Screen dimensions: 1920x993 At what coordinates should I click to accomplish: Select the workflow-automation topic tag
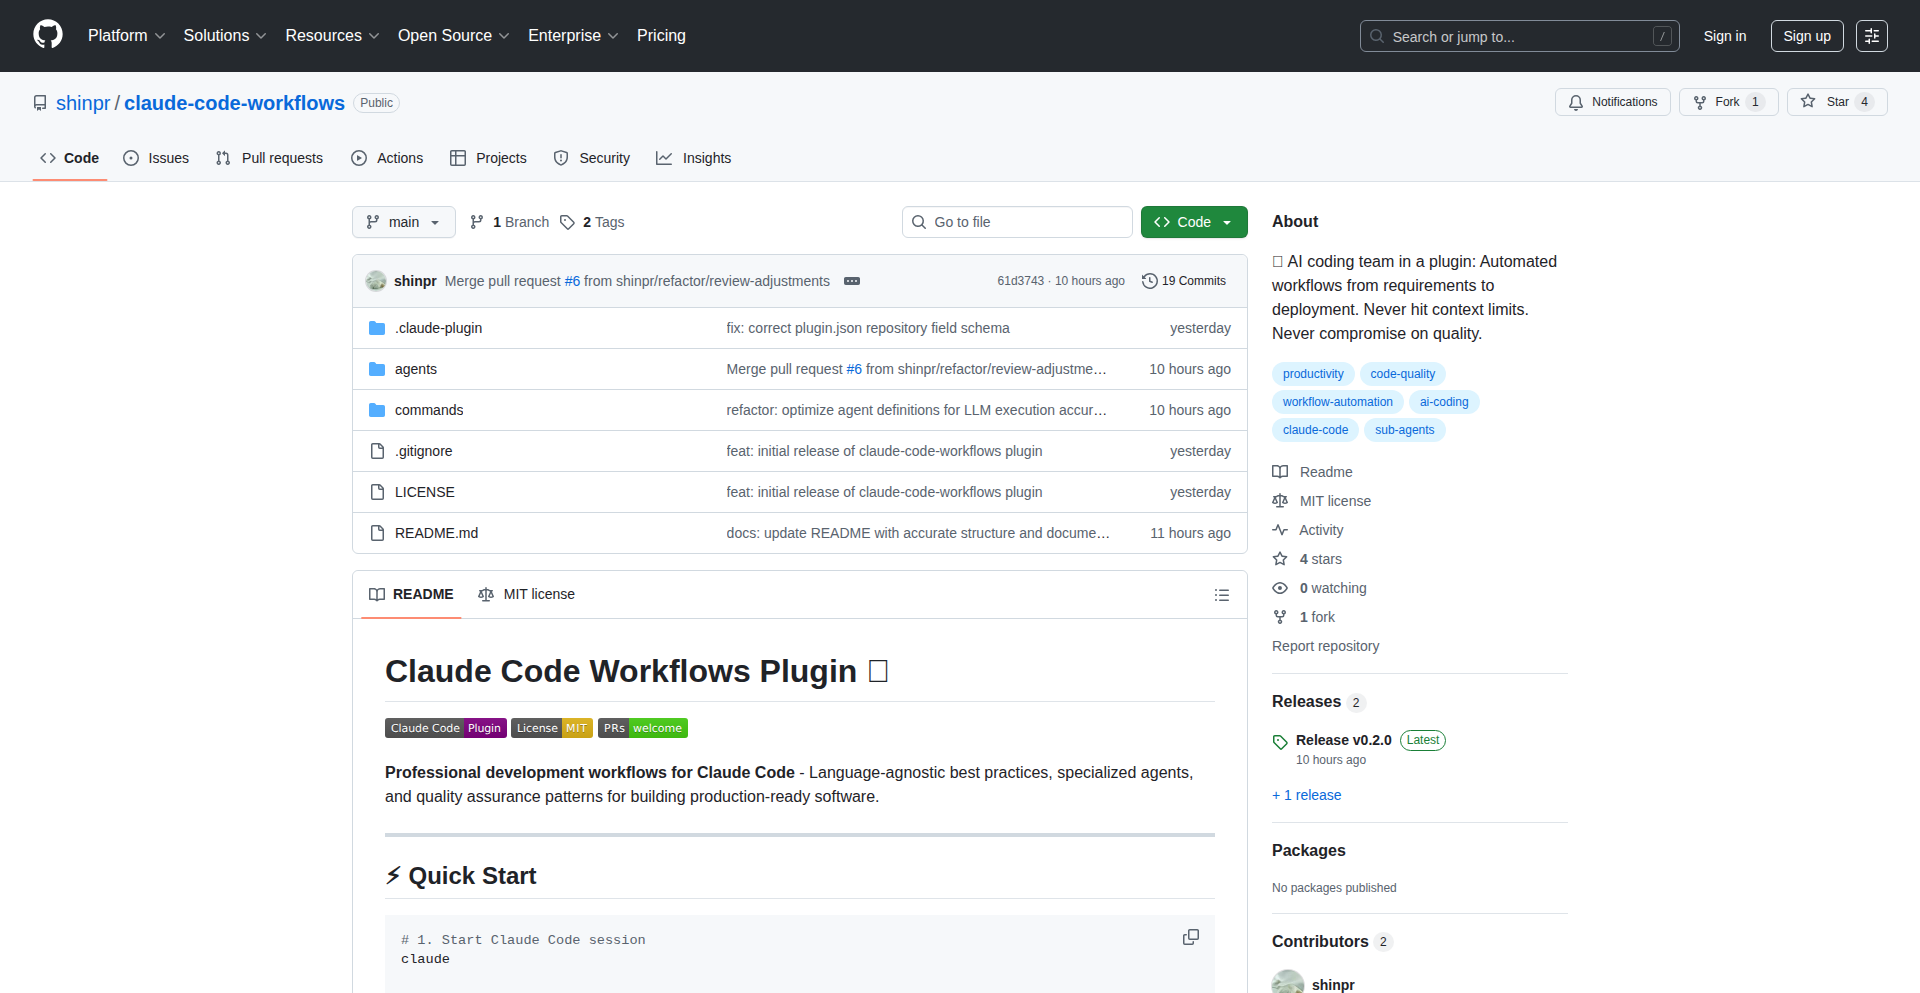click(x=1337, y=402)
